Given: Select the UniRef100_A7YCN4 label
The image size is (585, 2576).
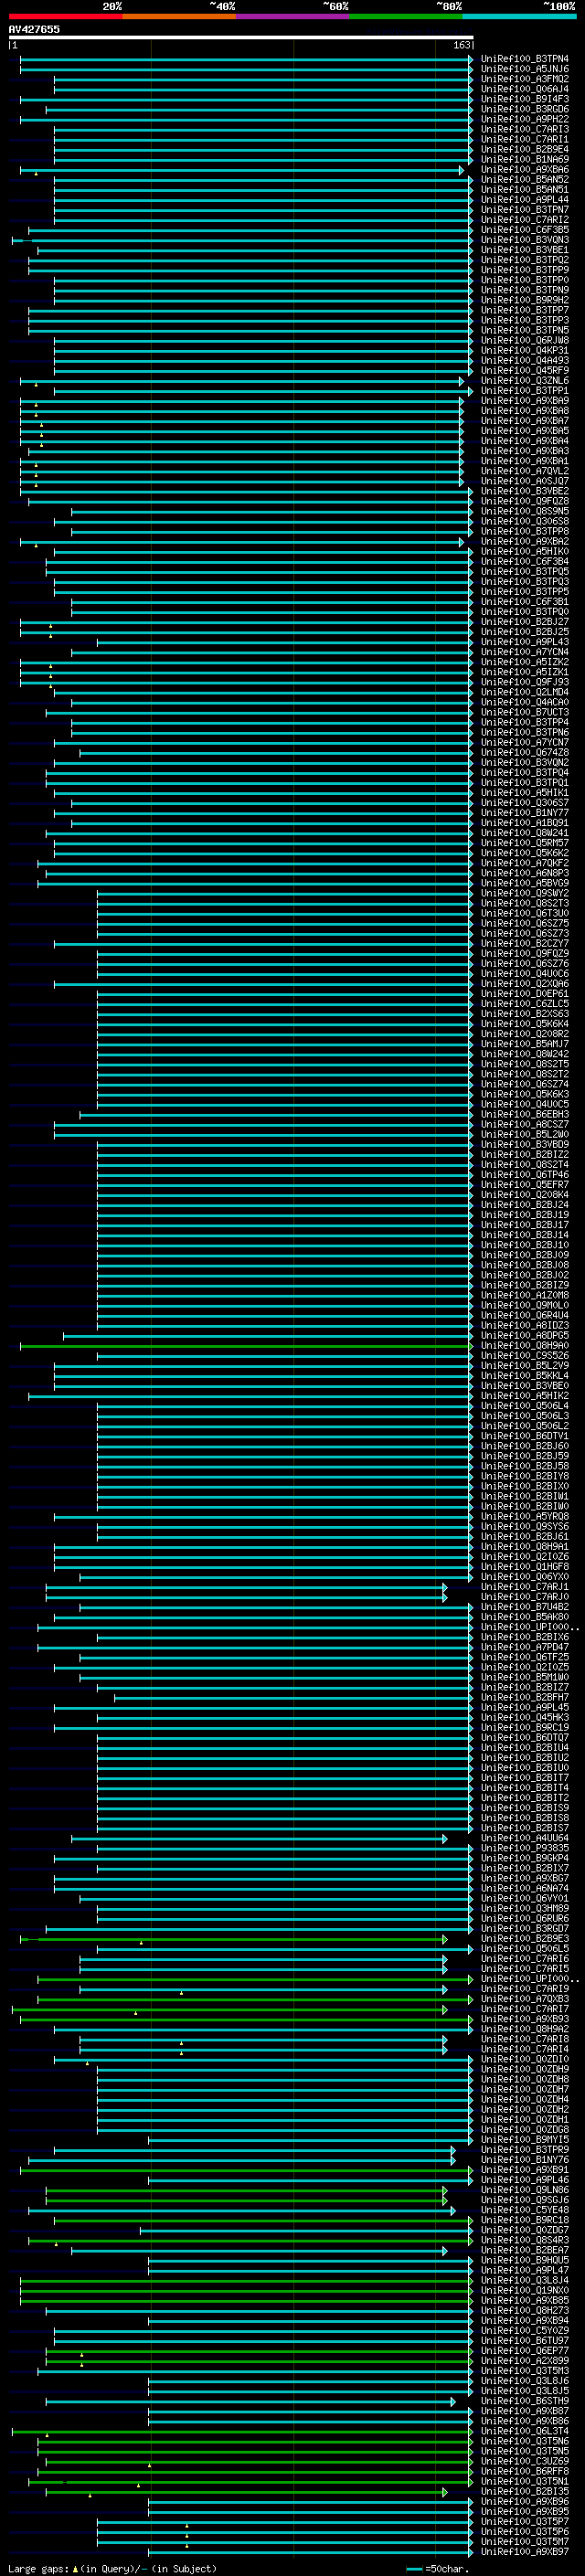Looking at the screenshot, I should [x=524, y=652].
